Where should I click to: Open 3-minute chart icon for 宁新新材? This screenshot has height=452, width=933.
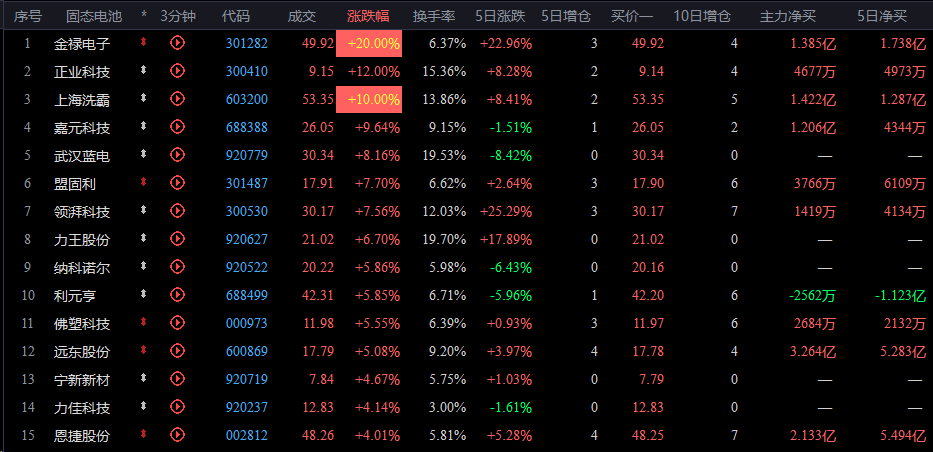pyautogui.click(x=177, y=378)
